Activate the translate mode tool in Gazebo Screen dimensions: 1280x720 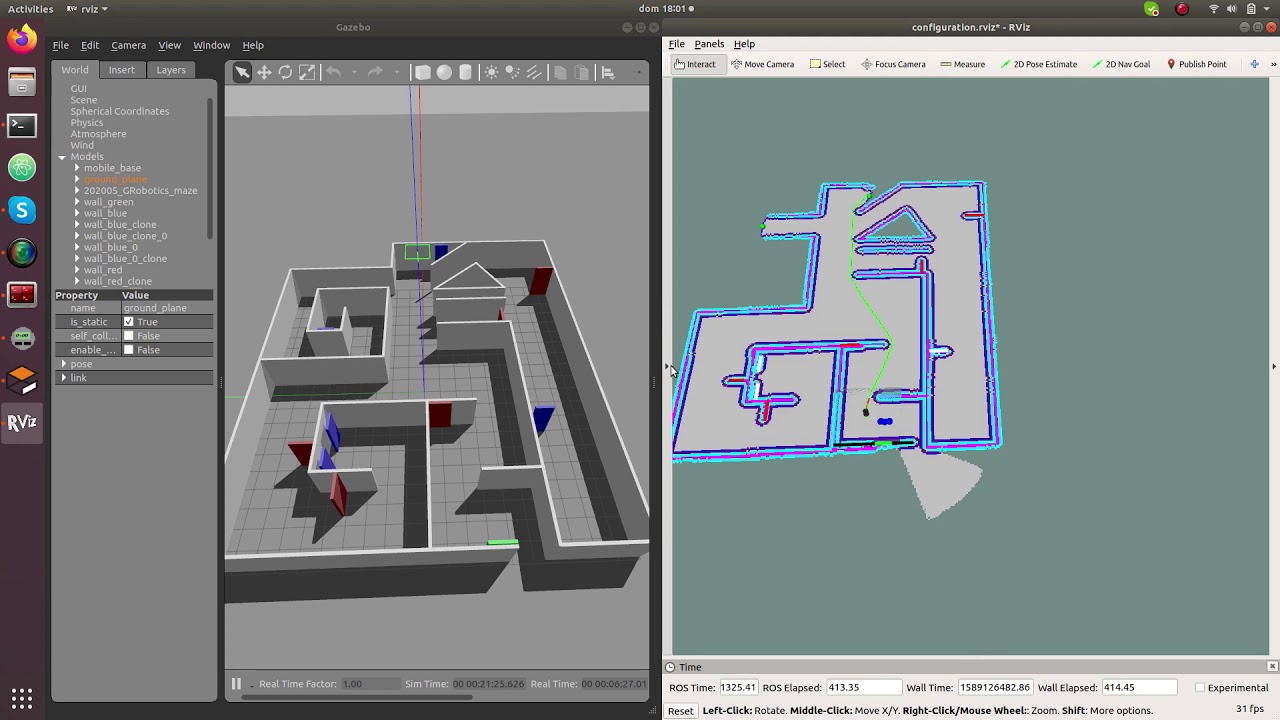(264, 72)
